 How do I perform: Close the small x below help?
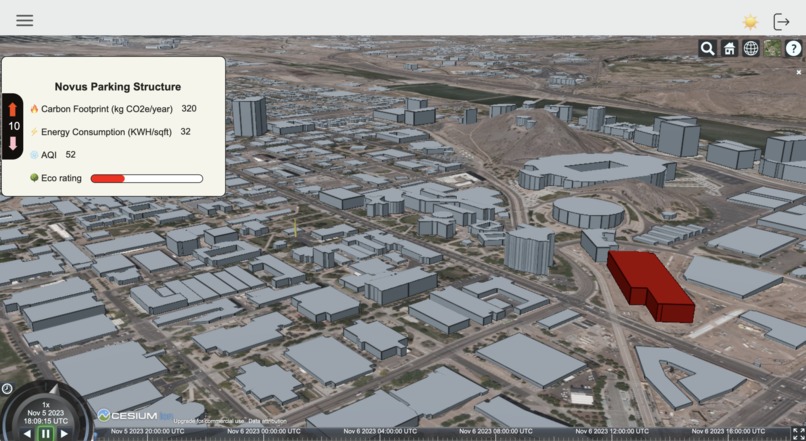[x=799, y=72]
